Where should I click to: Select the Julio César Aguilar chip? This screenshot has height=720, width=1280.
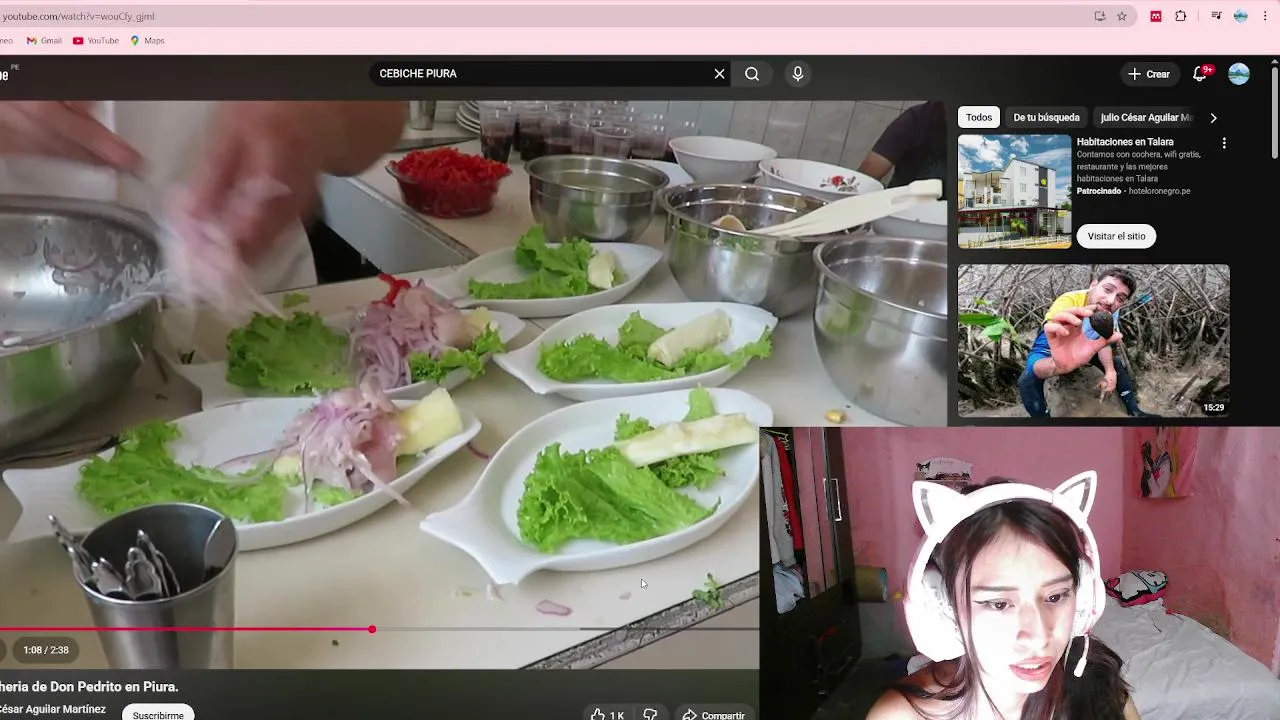(x=1146, y=117)
